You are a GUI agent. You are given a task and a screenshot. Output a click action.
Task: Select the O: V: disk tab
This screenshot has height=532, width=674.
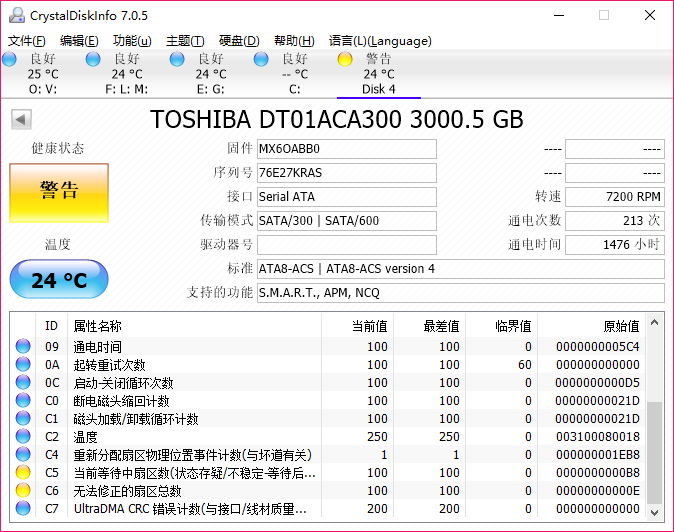coord(43,74)
